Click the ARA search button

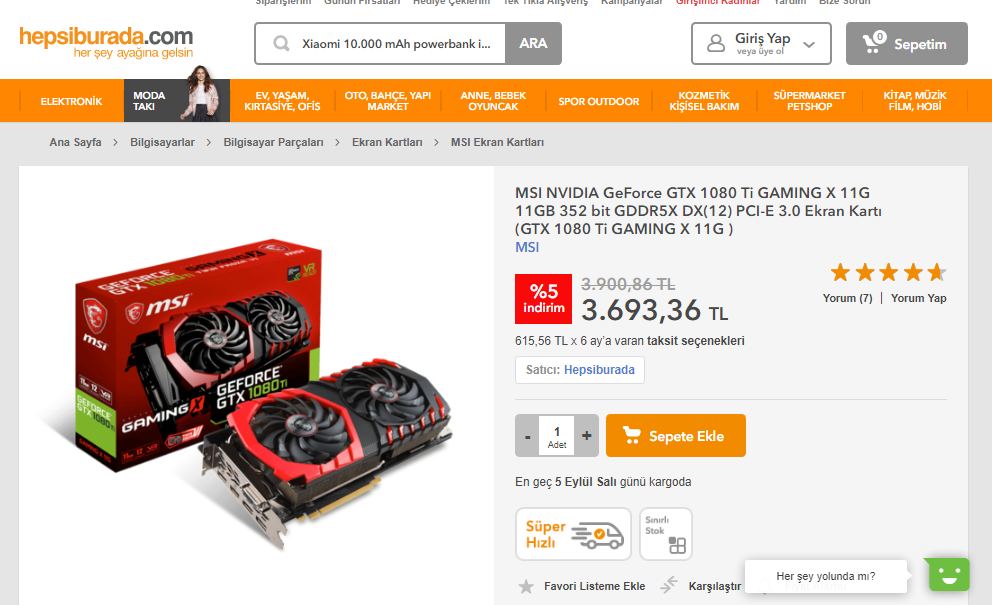[x=533, y=44]
